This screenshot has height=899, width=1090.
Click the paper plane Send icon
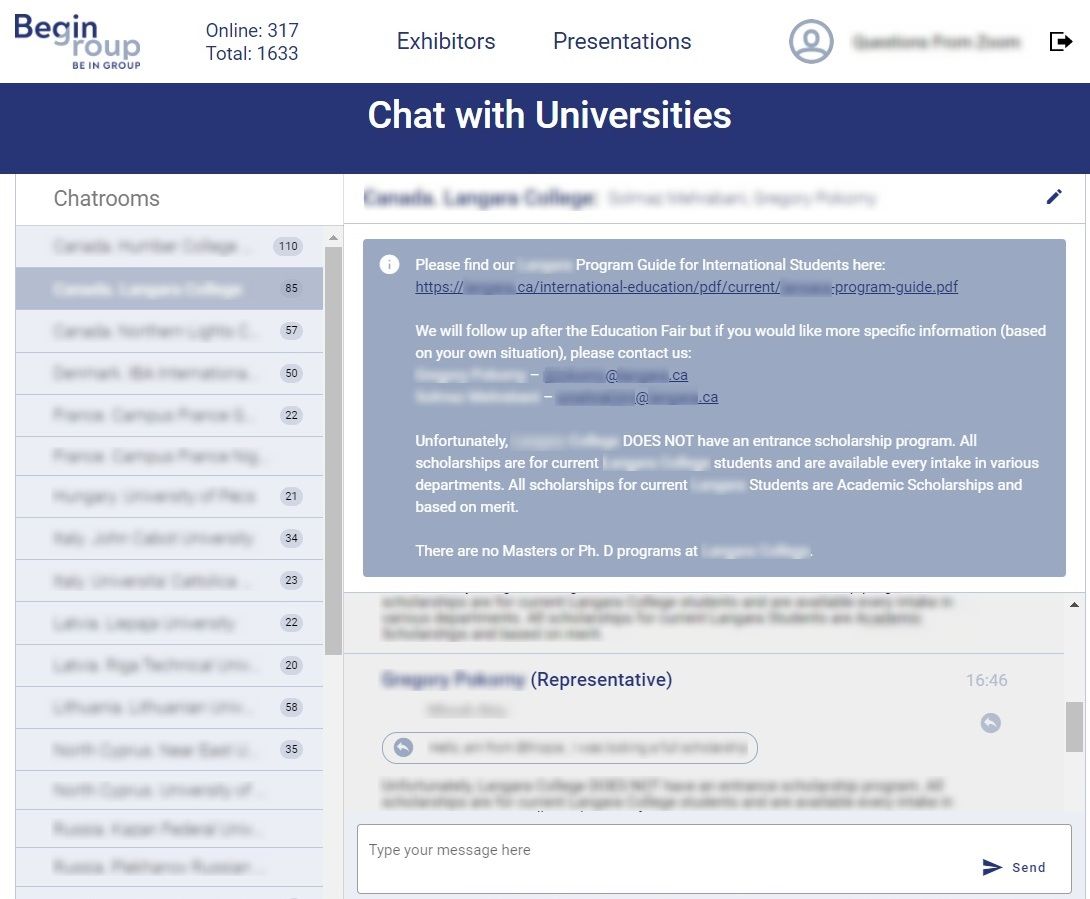click(x=992, y=867)
